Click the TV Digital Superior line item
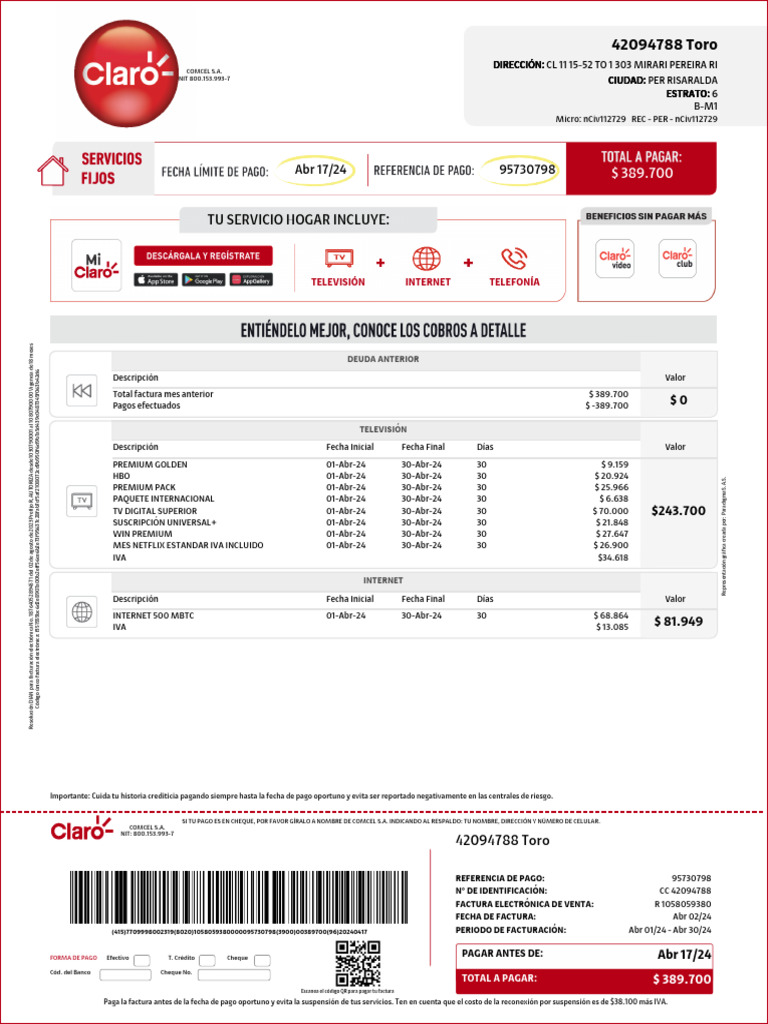 370,511
